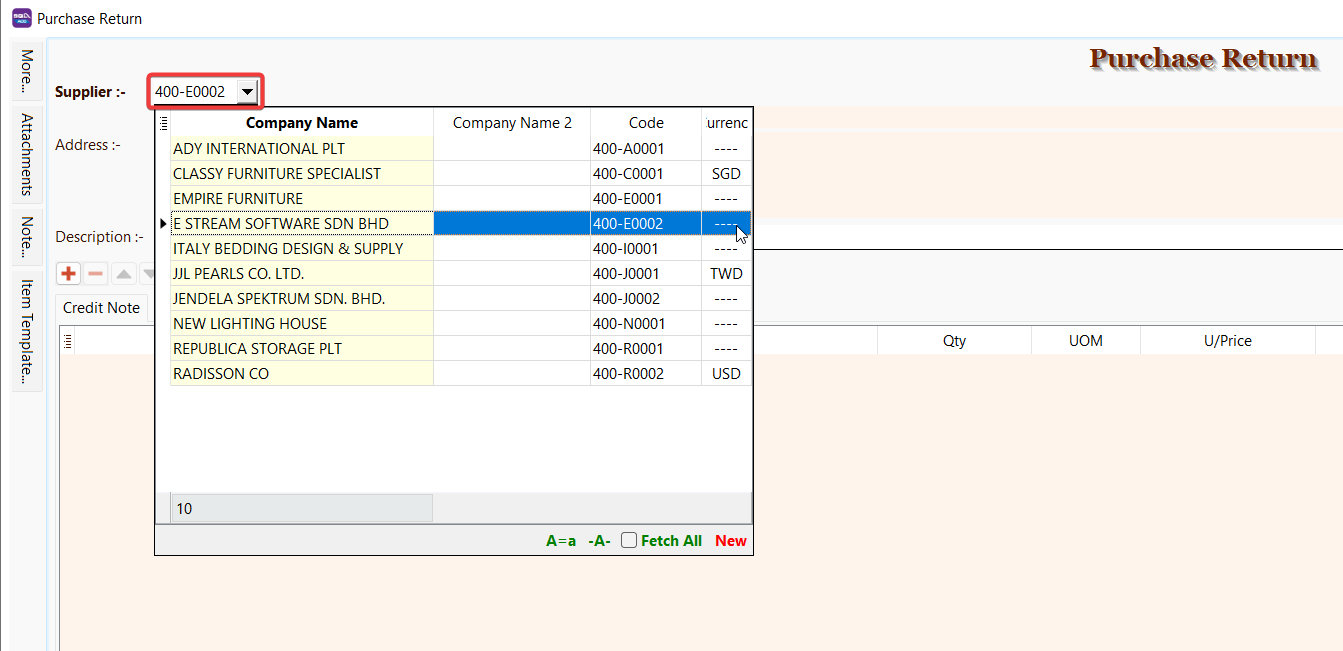This screenshot has height=651, width=1343.
Task: Collapse the Supplier dropdown arrow
Action: coord(247,92)
